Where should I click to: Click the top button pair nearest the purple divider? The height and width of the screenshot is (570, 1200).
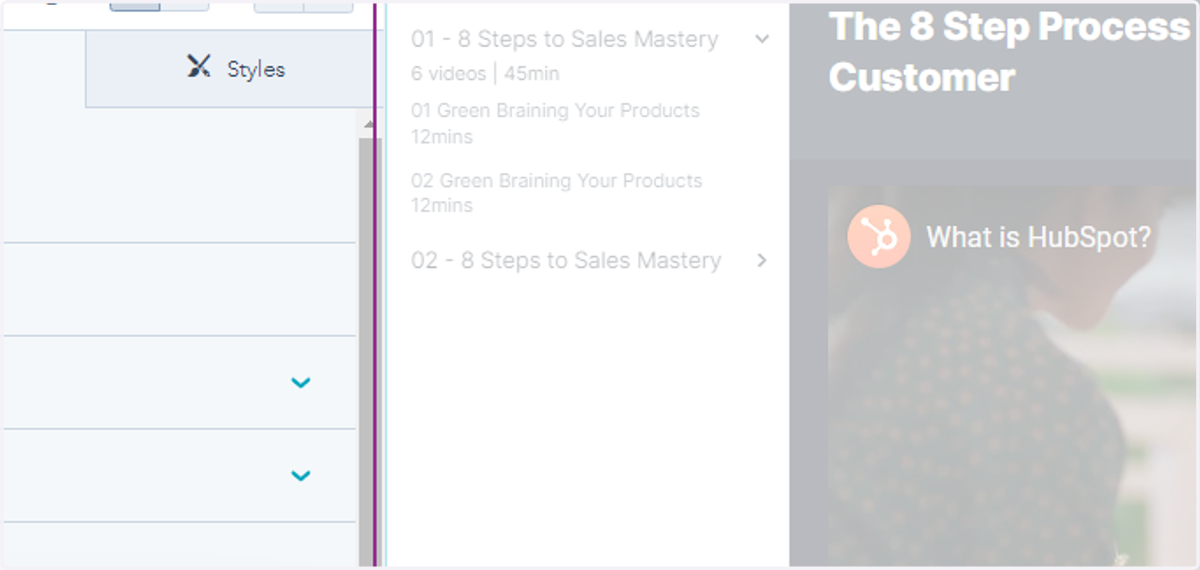coord(304,5)
